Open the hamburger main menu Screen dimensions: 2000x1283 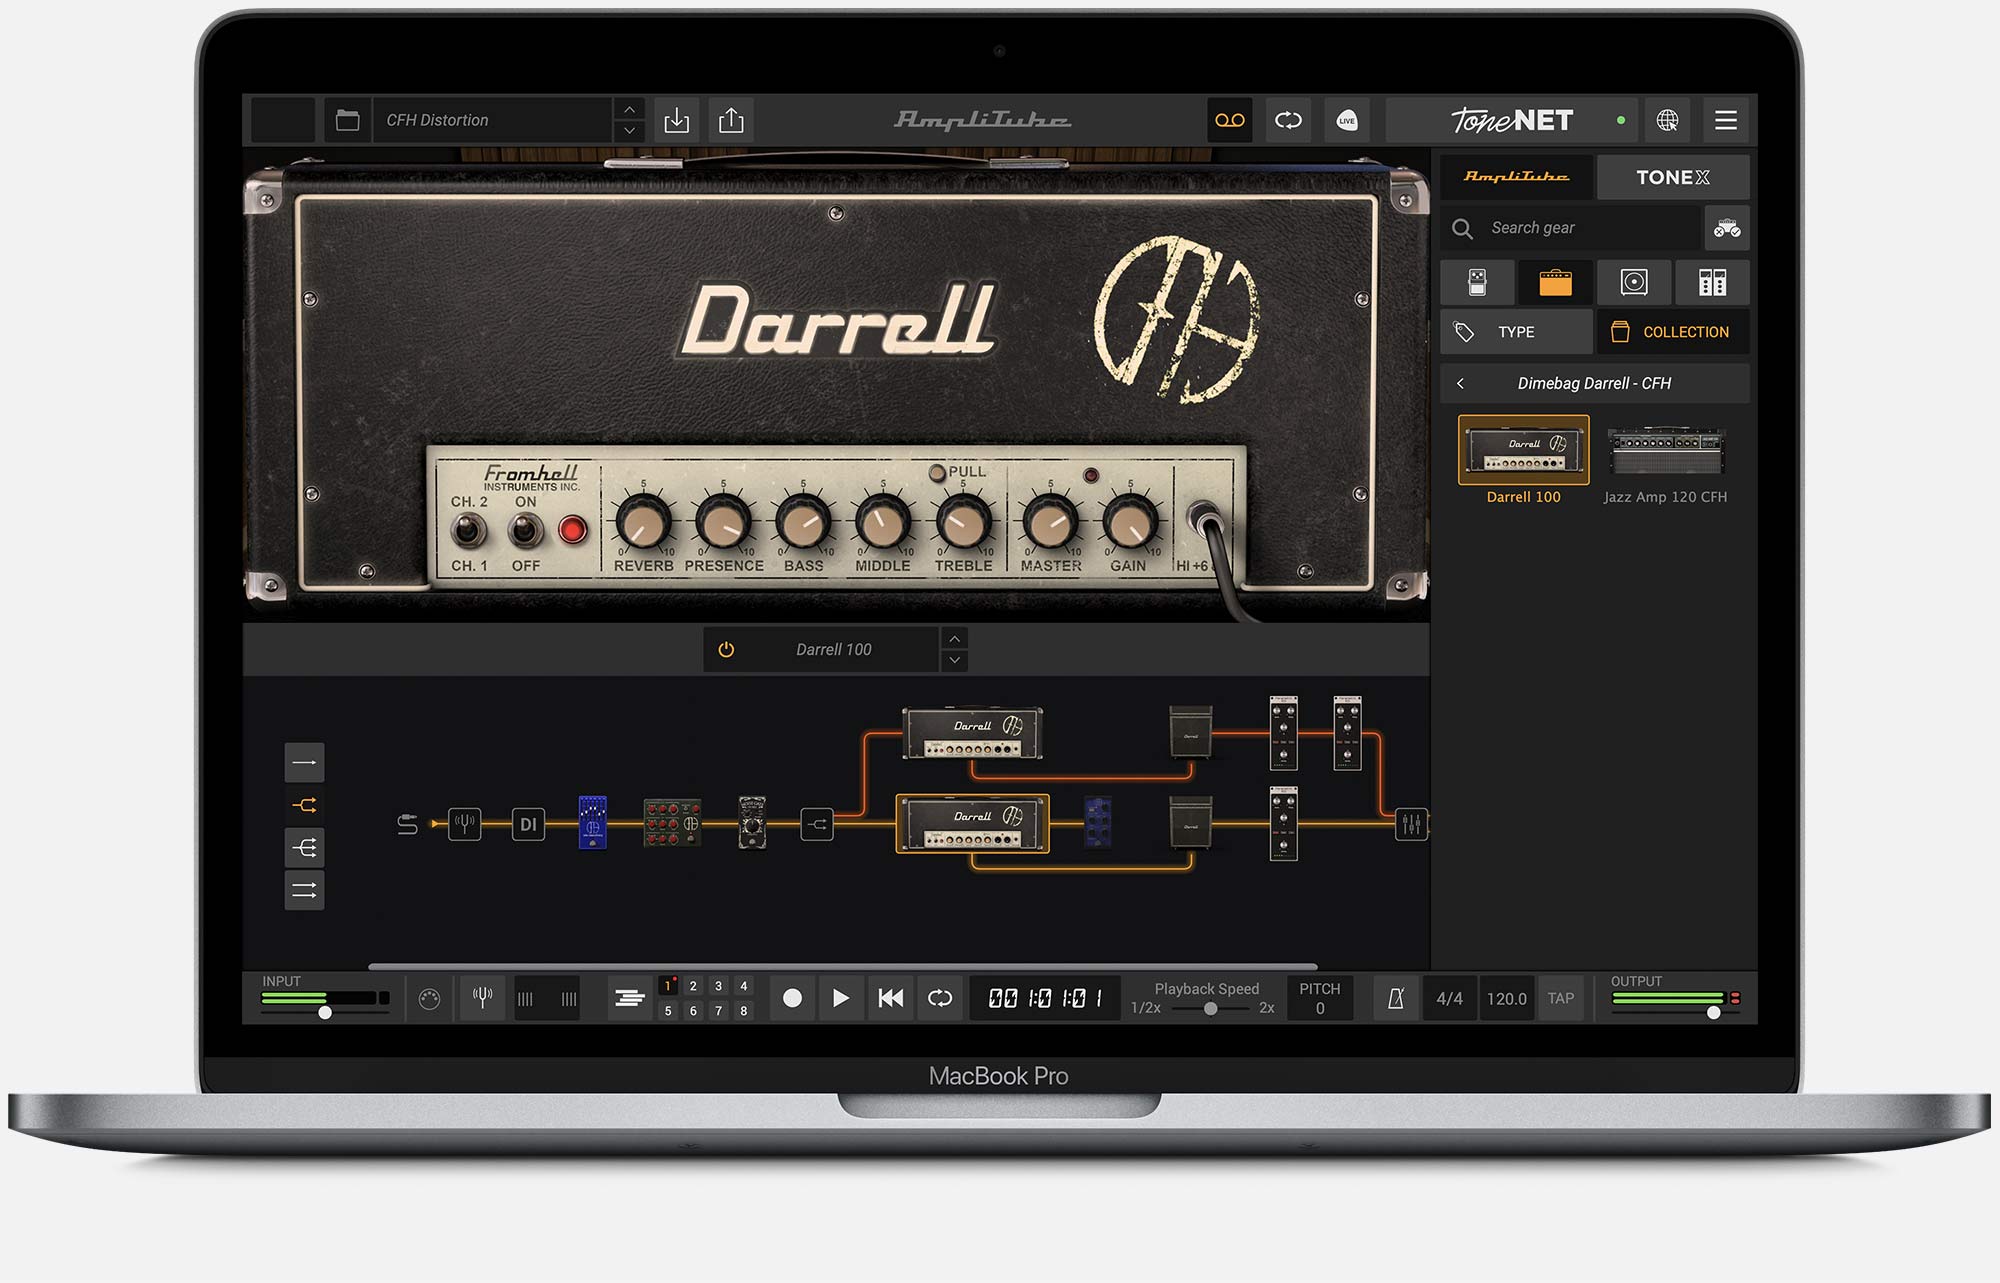point(1725,120)
